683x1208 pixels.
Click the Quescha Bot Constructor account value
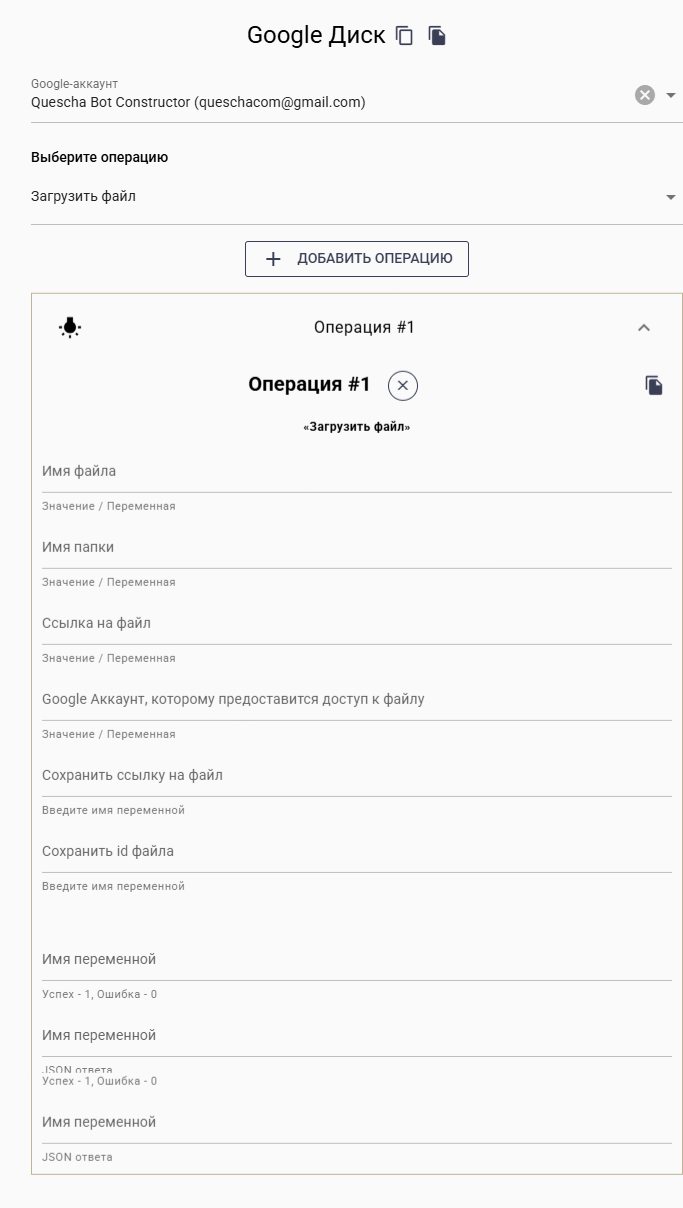[x=198, y=102]
